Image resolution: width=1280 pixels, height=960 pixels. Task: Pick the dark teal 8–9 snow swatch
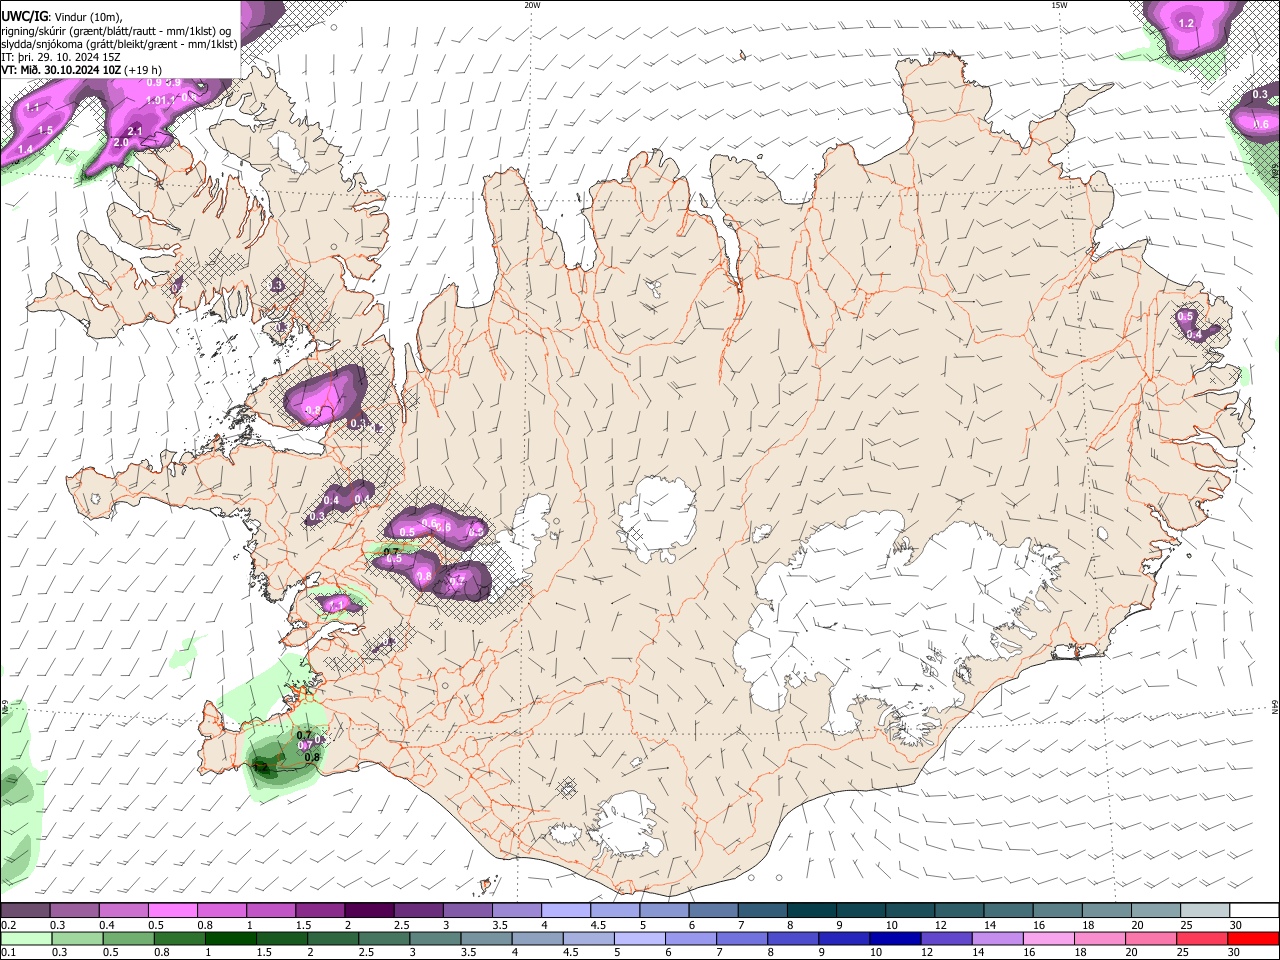pyautogui.click(x=811, y=911)
